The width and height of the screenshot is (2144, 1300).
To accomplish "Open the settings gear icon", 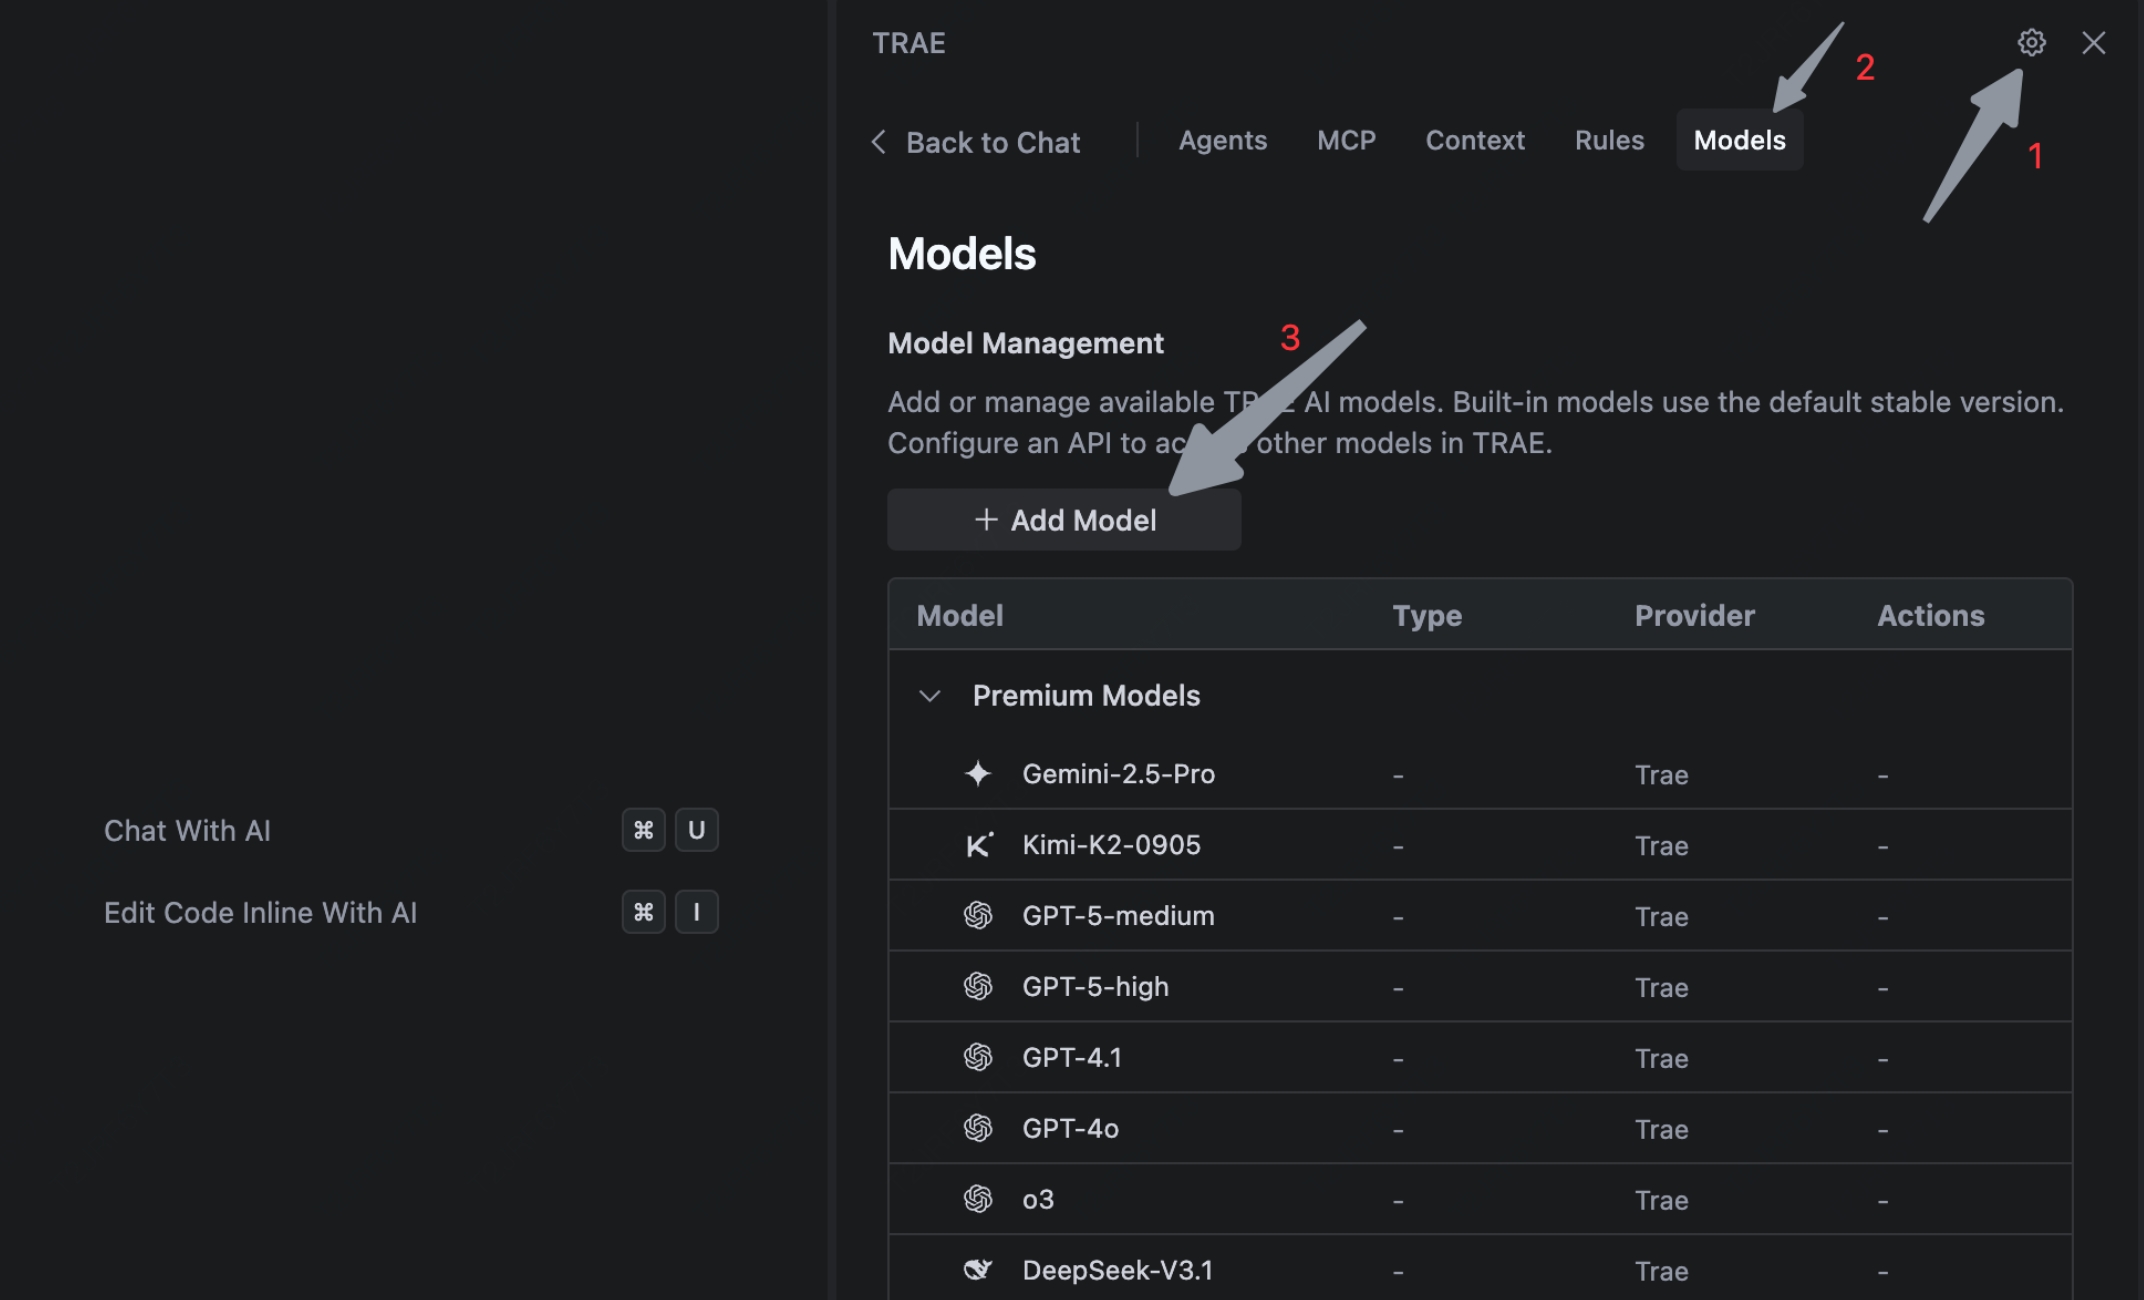I will coord(2030,43).
